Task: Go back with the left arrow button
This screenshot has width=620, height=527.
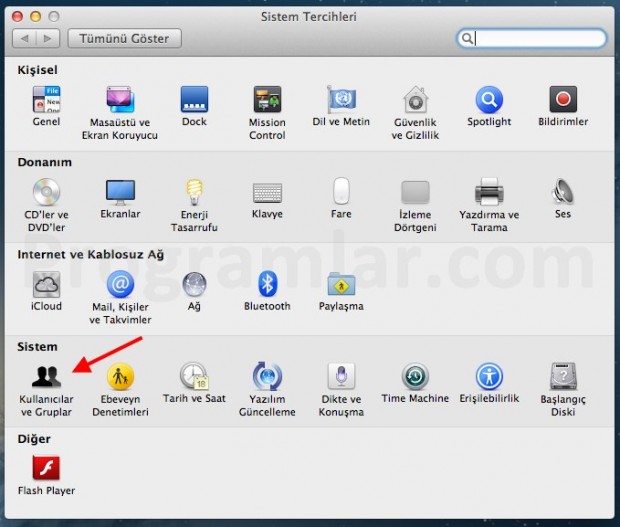Action: (24, 38)
